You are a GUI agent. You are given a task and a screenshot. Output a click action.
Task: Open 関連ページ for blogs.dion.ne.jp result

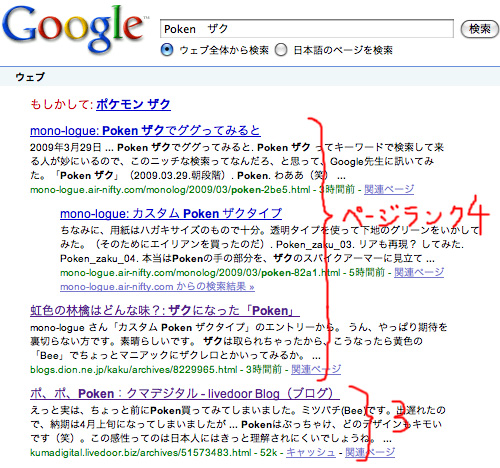tap(316, 369)
